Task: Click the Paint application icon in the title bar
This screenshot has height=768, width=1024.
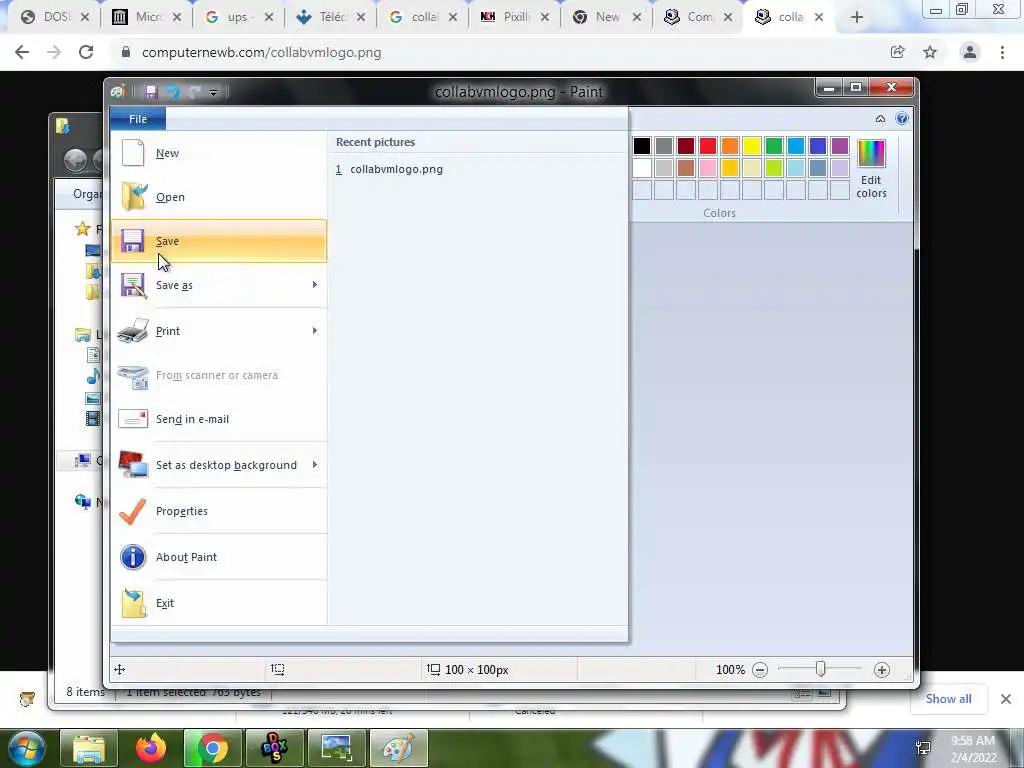Action: click(118, 92)
